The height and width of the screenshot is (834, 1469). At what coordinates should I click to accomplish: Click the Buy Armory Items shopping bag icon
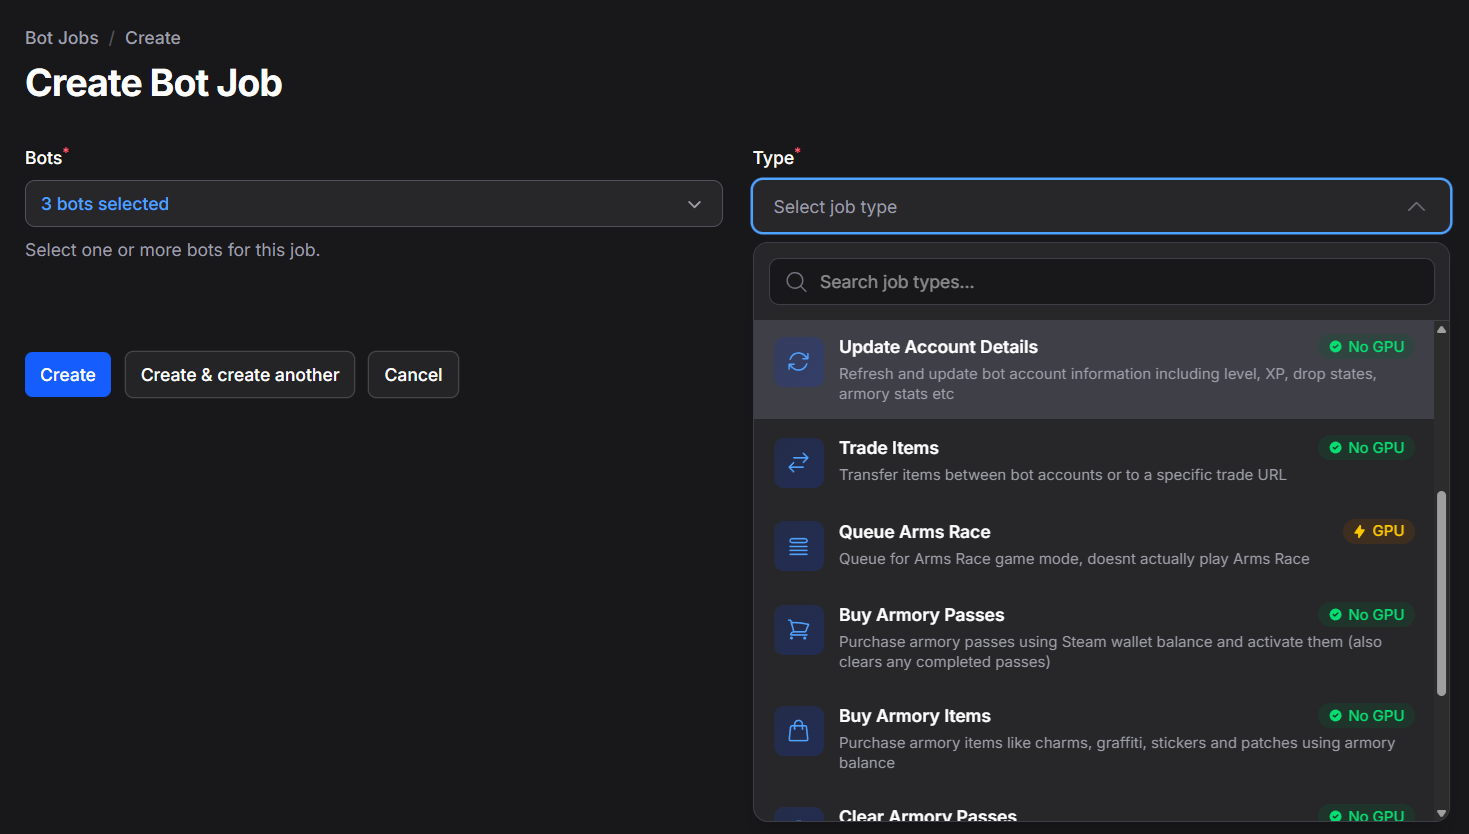pyautogui.click(x=798, y=731)
